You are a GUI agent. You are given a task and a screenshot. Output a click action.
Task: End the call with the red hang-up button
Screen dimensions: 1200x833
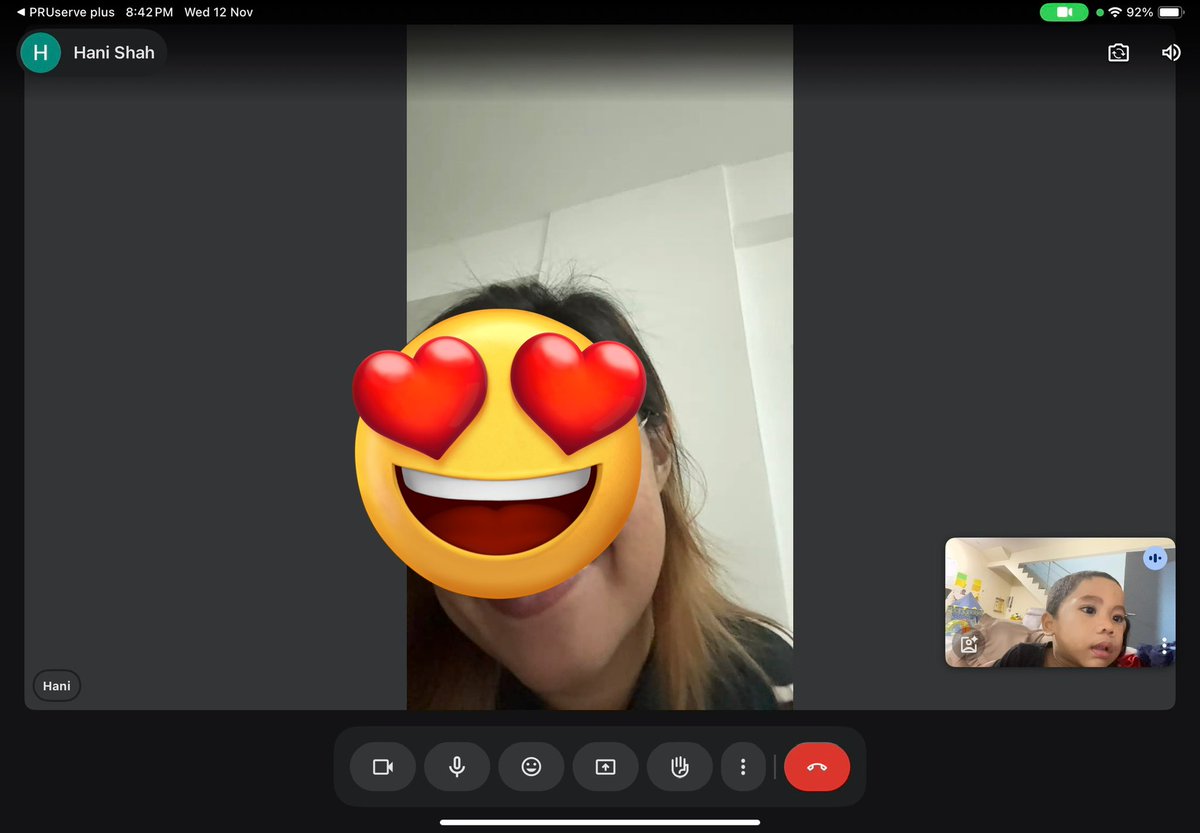click(x=817, y=767)
